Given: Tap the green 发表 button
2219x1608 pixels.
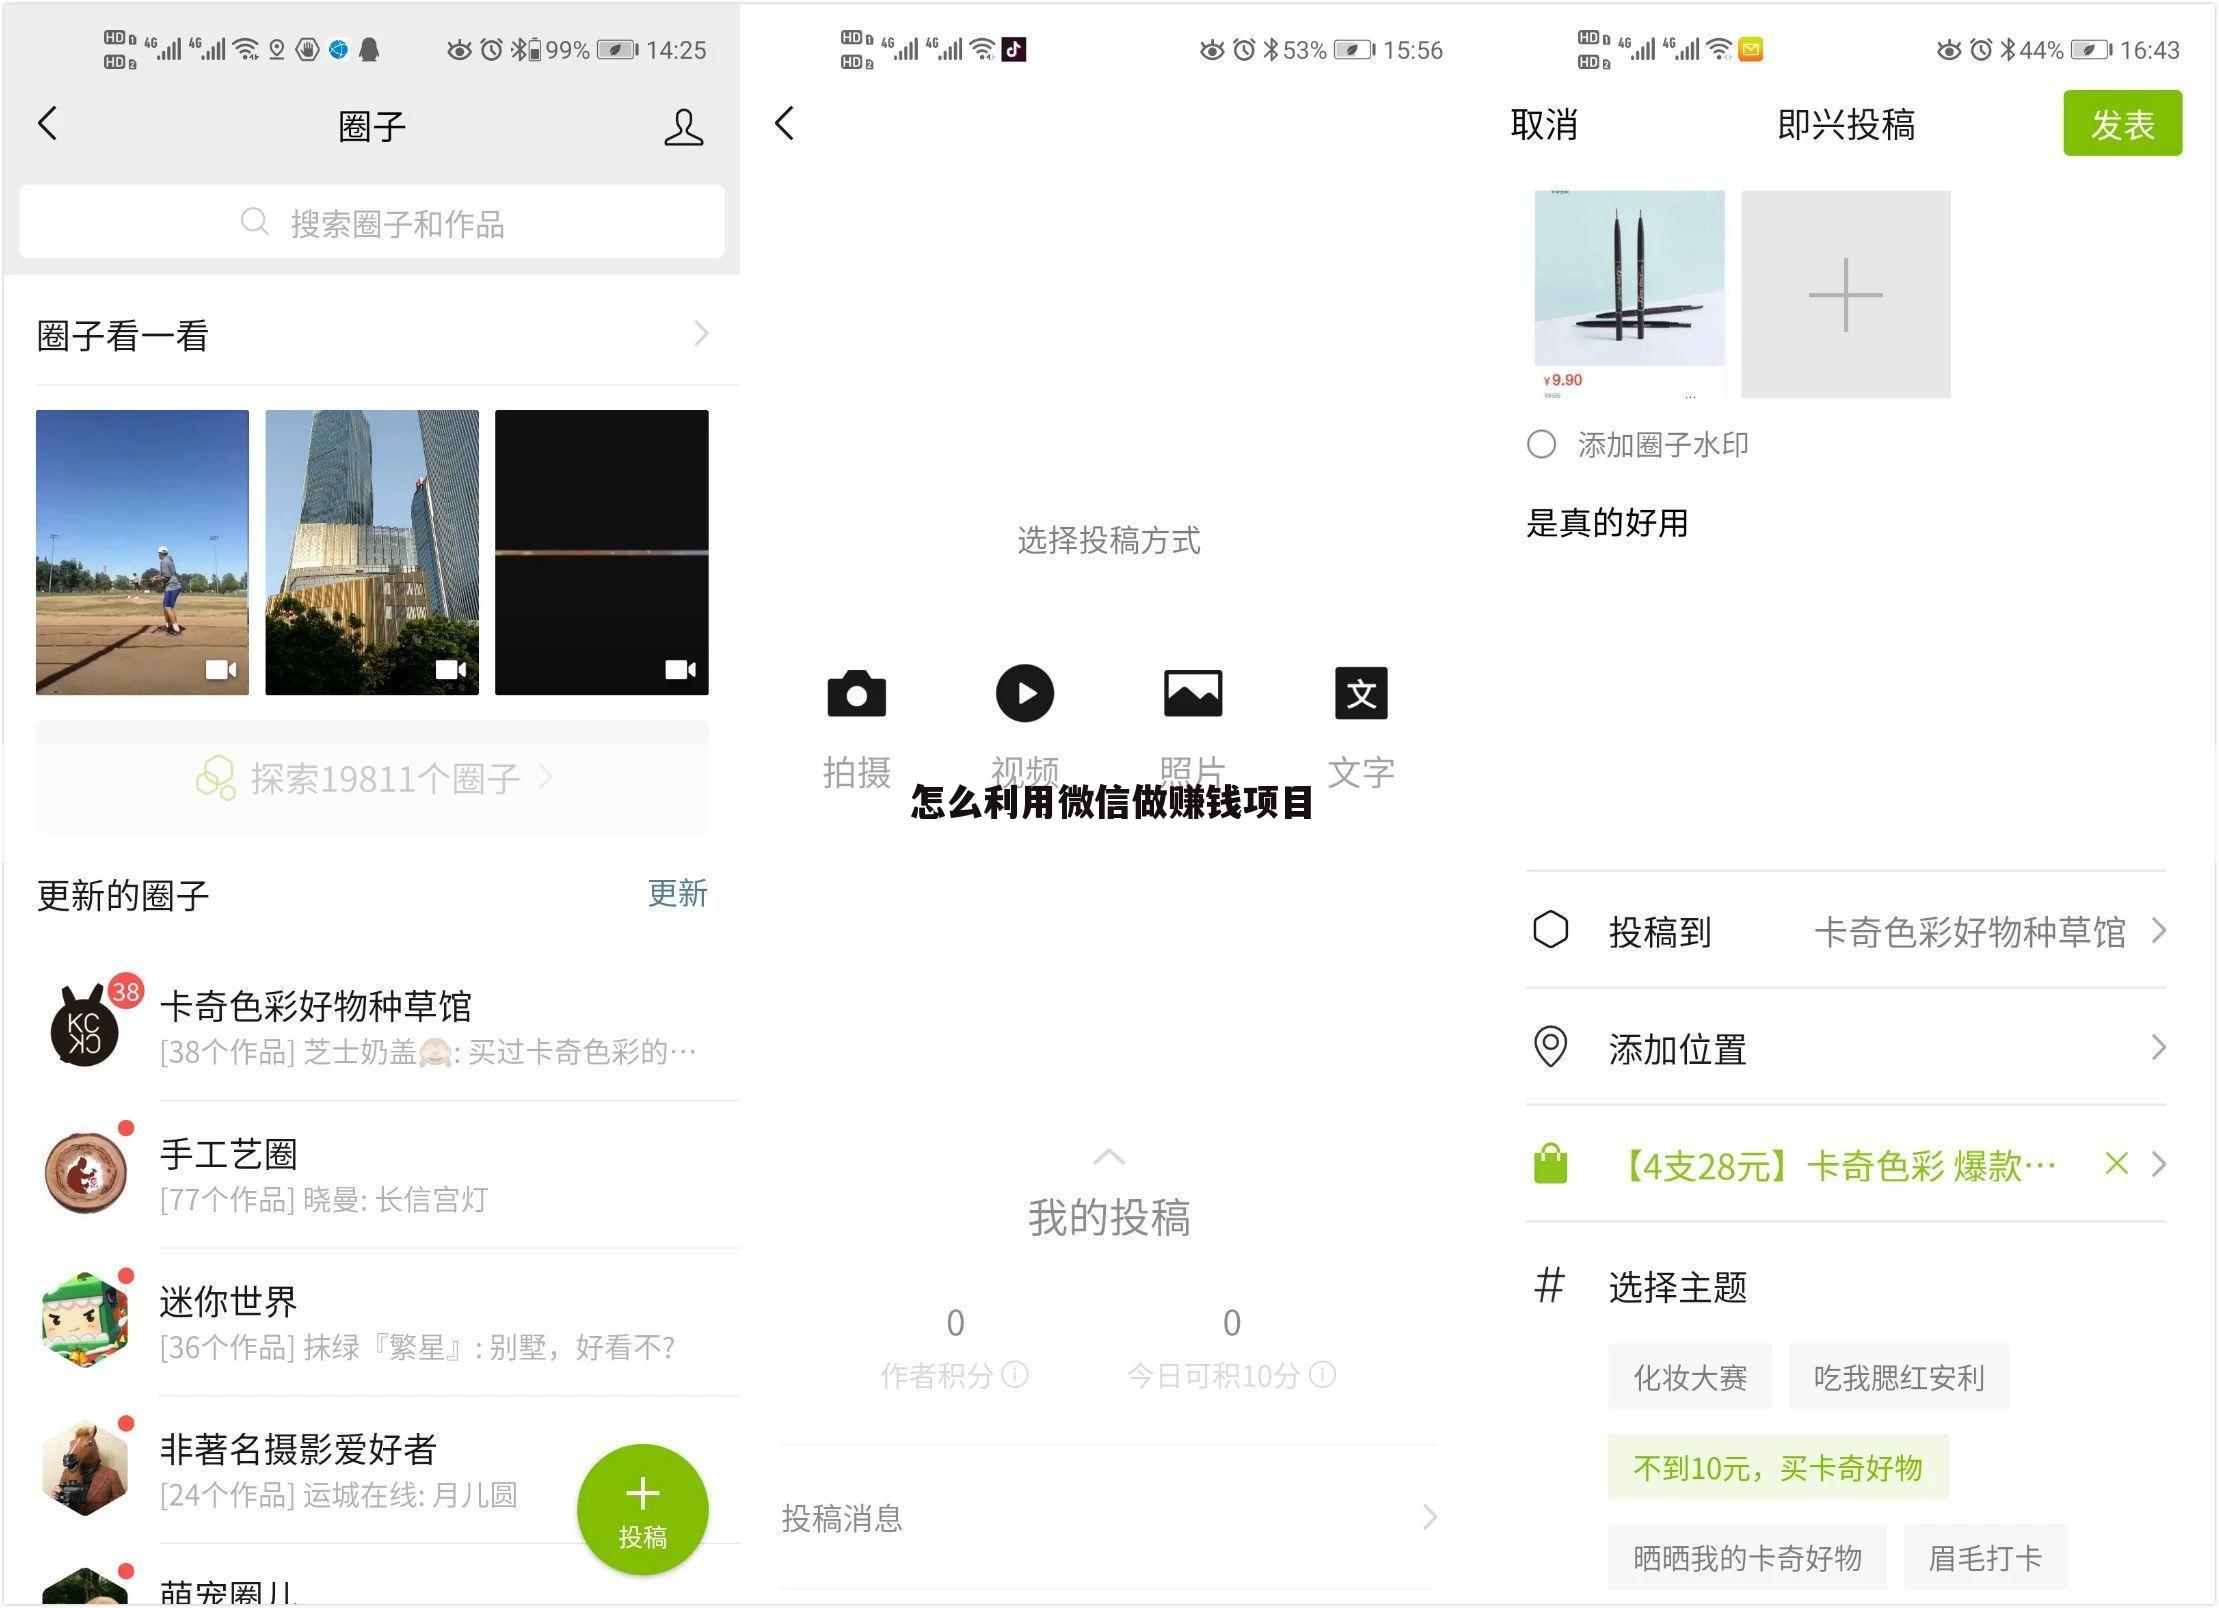Looking at the screenshot, I should 2122,123.
